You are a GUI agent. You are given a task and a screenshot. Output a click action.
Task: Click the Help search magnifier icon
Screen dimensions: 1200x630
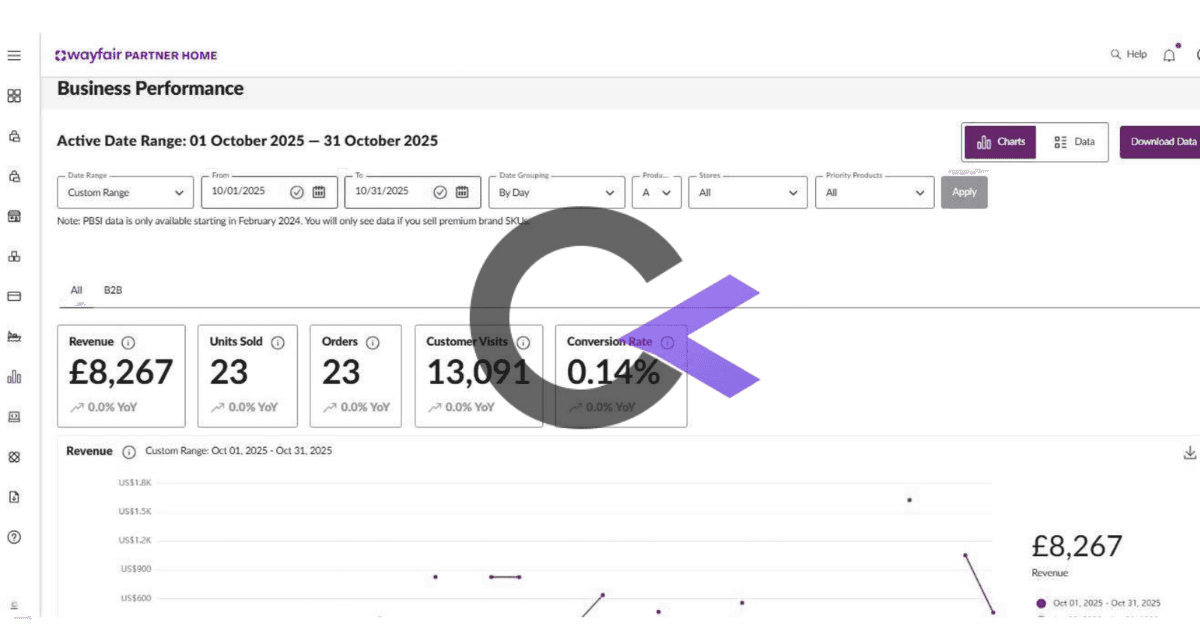pyautogui.click(x=1116, y=55)
